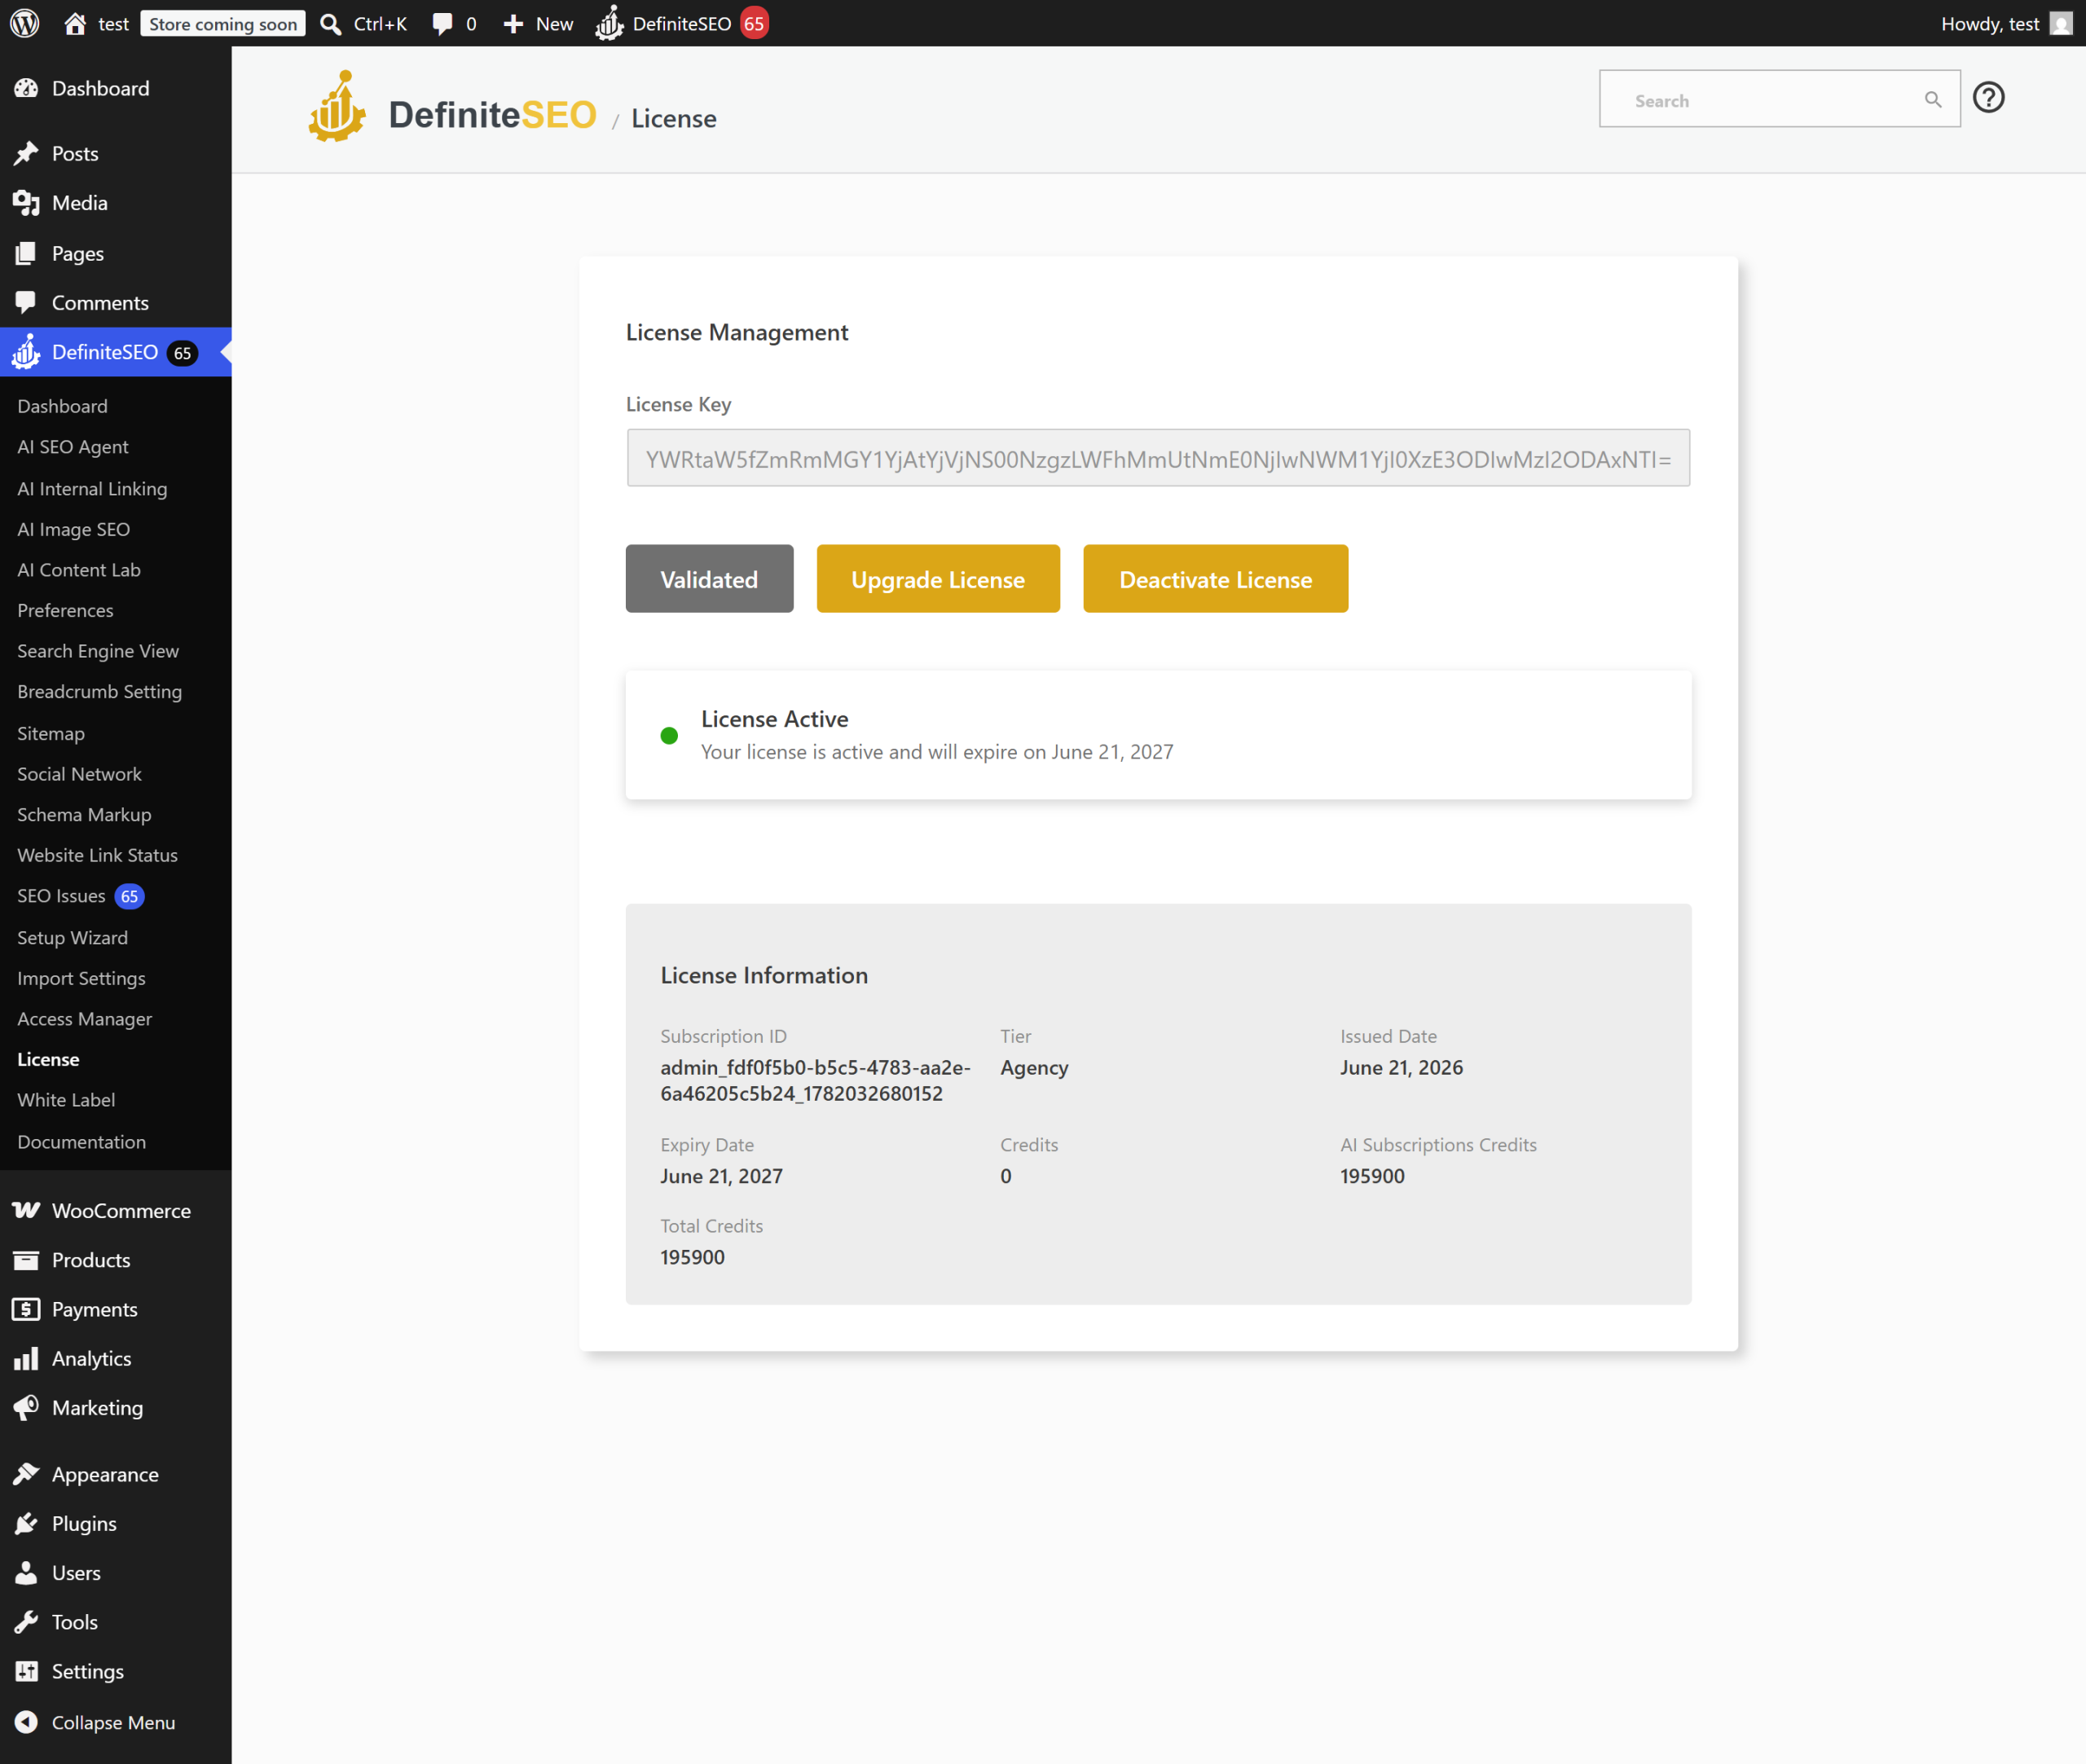Open the comments bubble icon in admin bar
Screen dimensions: 2086x1764
[442, 23]
